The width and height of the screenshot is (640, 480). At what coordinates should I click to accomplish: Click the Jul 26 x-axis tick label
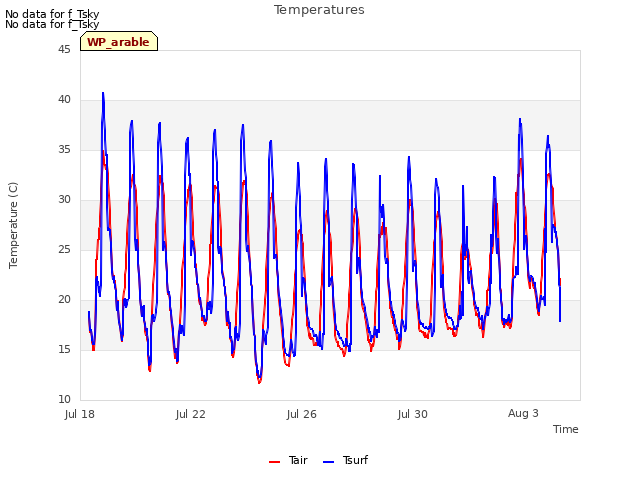pyautogui.click(x=302, y=414)
